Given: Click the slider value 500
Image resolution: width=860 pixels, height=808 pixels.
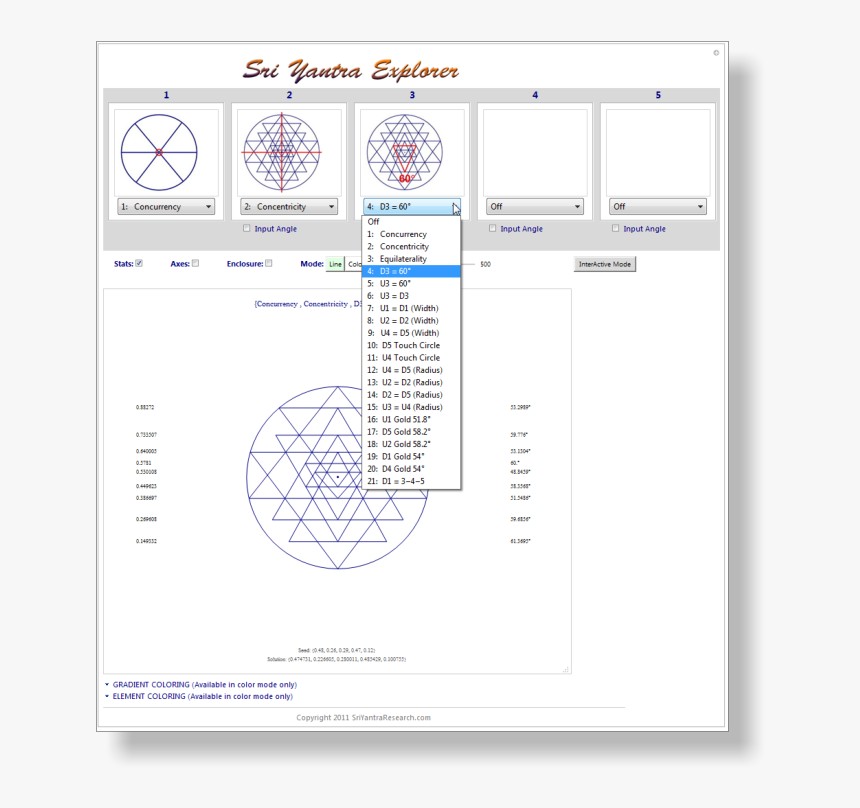Looking at the screenshot, I should pos(485,264).
